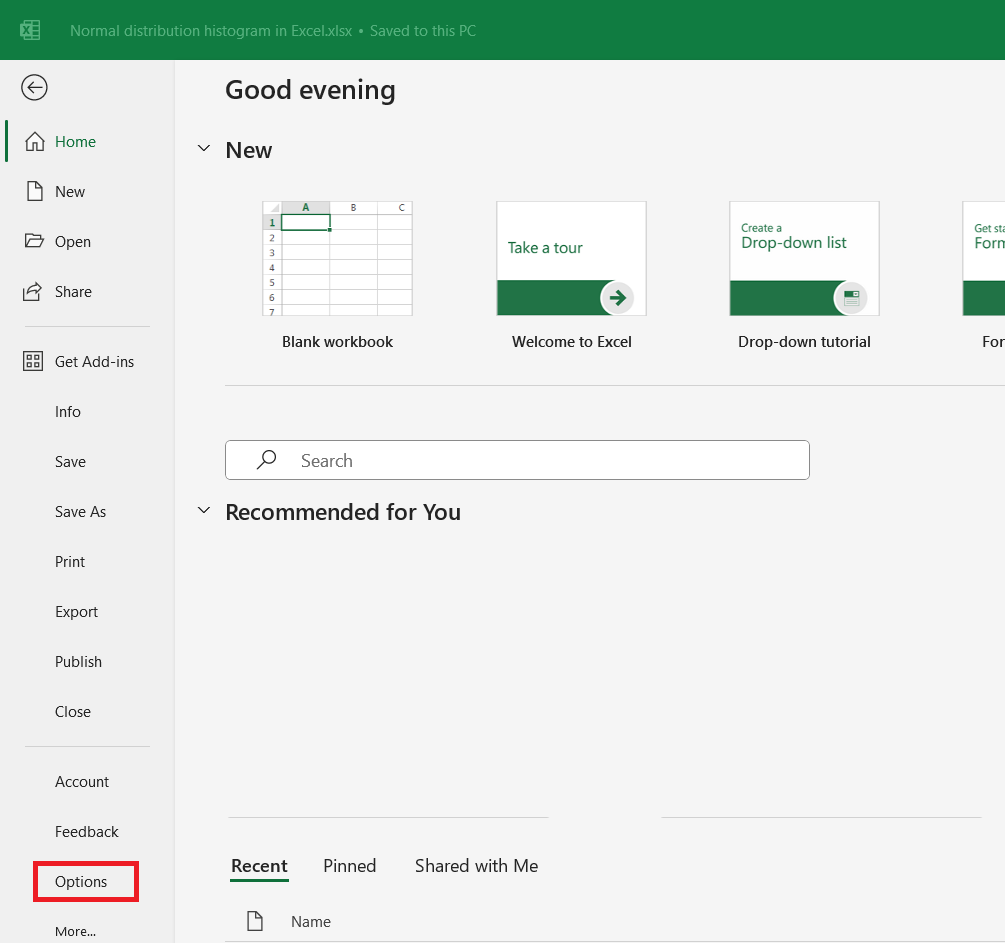This screenshot has width=1005, height=943.
Task: Click into the Search input field
Action: 517,460
